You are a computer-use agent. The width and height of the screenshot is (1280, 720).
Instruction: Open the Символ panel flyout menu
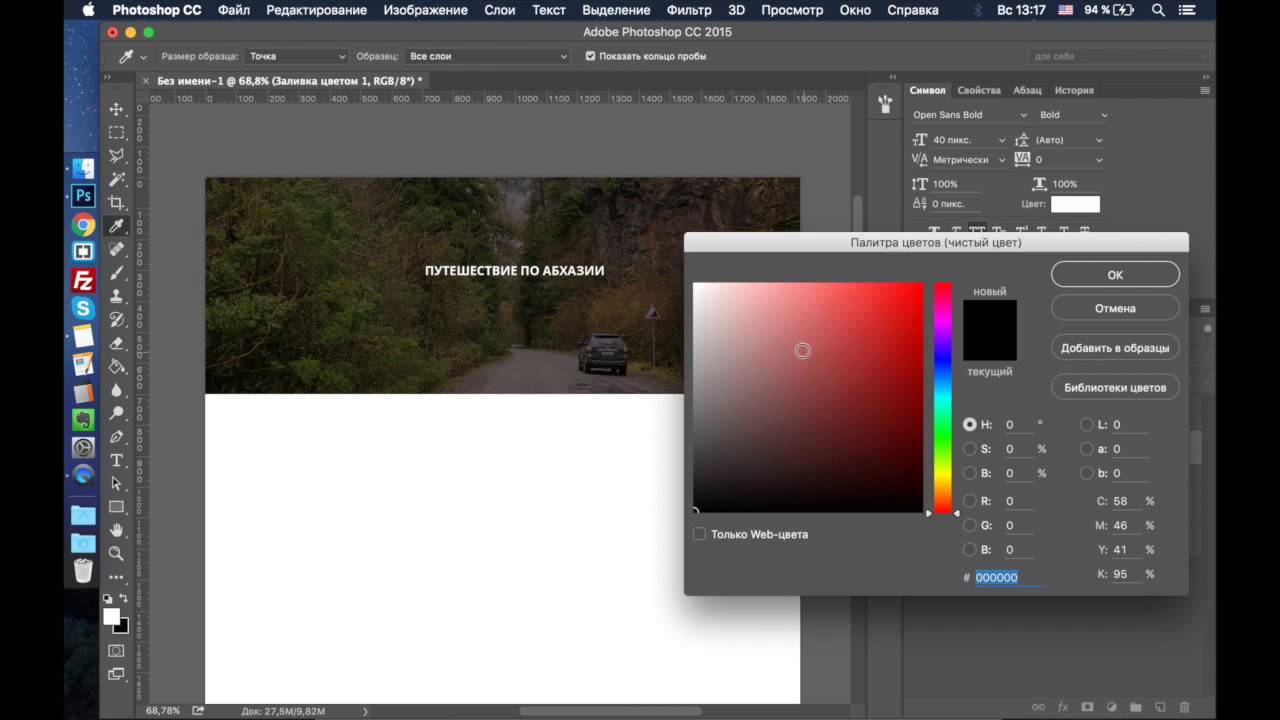1205,90
